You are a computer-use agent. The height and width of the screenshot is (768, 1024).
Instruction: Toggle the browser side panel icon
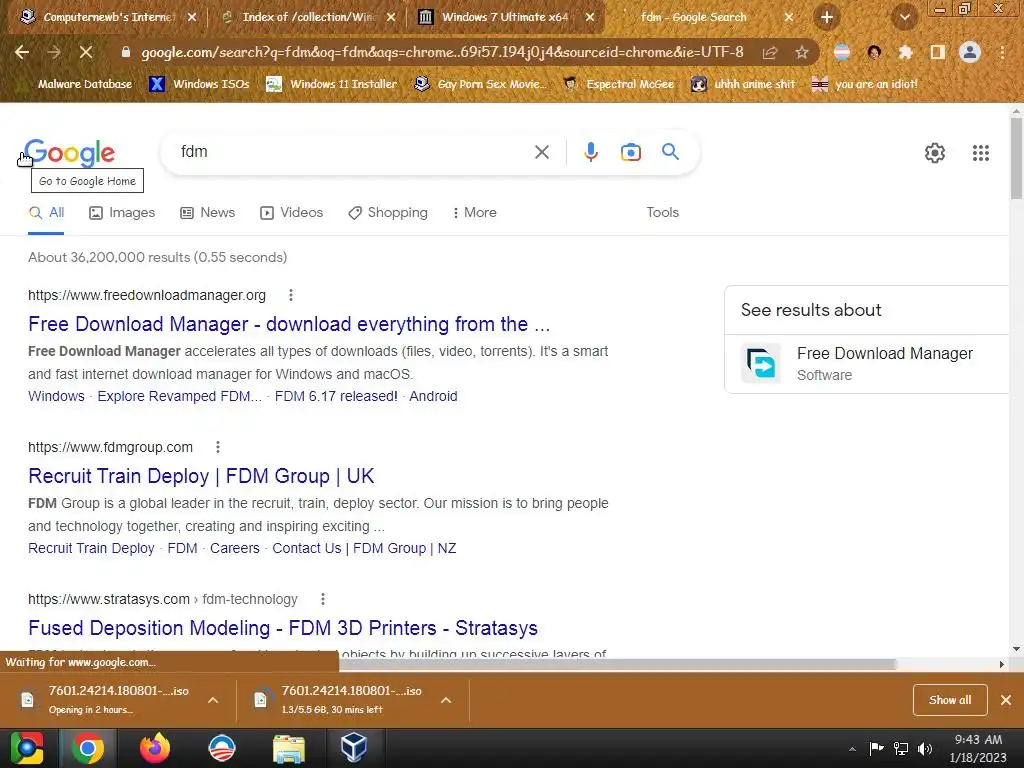click(937, 52)
